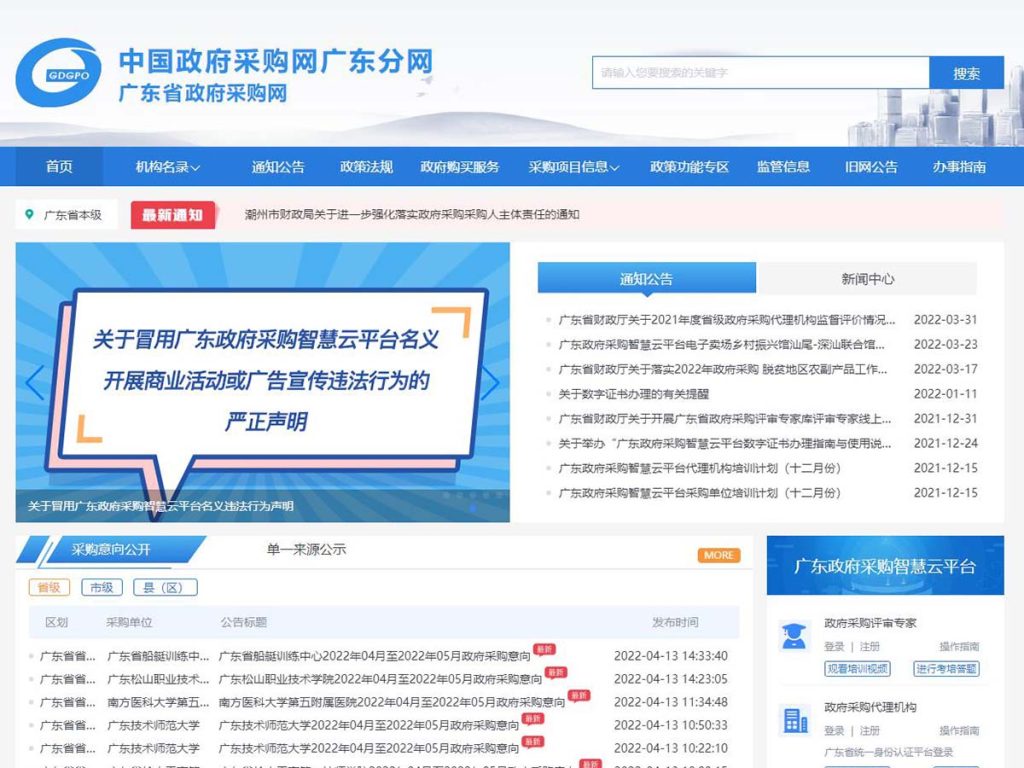This screenshot has width=1024, height=768.
Task: Open 政府购买服务 menu item
Action: pos(460,167)
